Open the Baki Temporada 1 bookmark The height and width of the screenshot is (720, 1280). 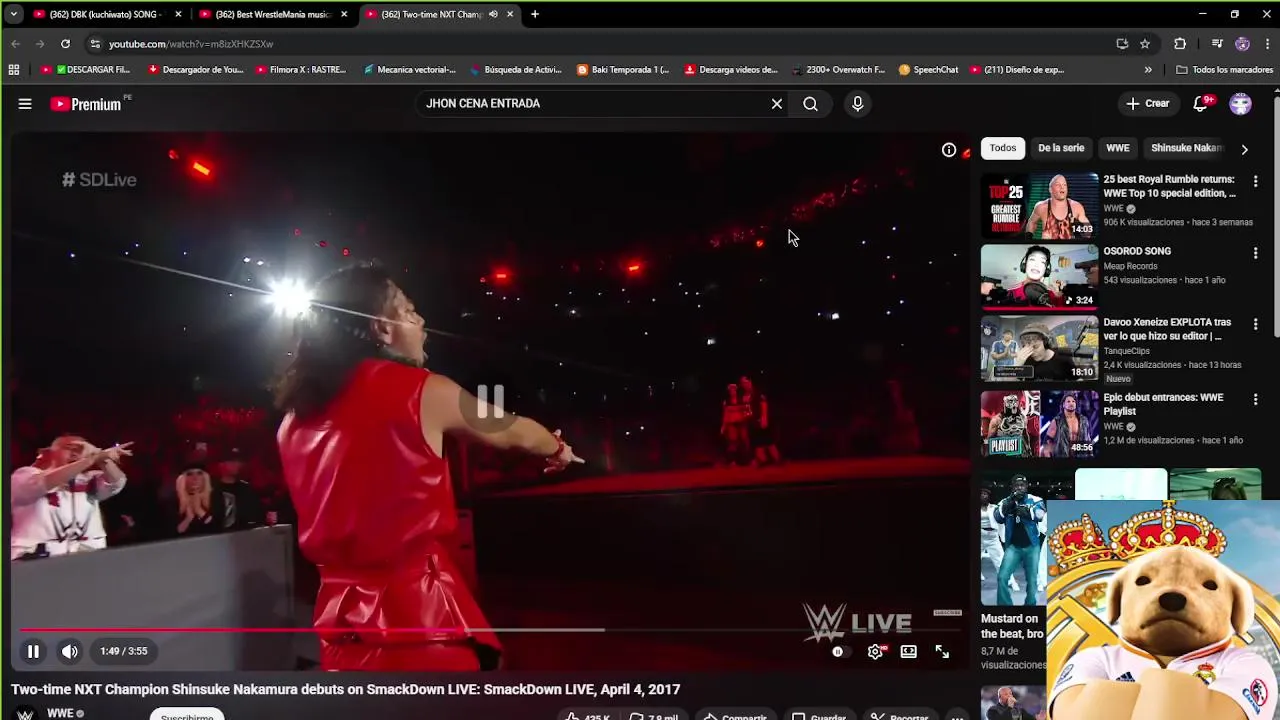(623, 70)
